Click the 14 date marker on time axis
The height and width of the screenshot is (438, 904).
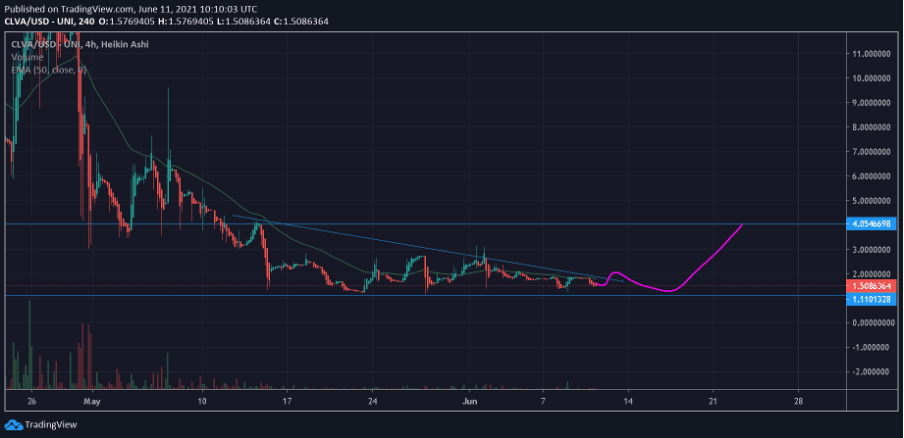point(627,401)
